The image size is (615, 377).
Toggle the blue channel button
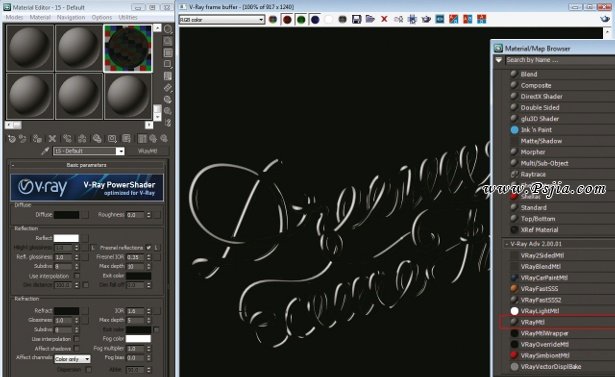coord(315,20)
